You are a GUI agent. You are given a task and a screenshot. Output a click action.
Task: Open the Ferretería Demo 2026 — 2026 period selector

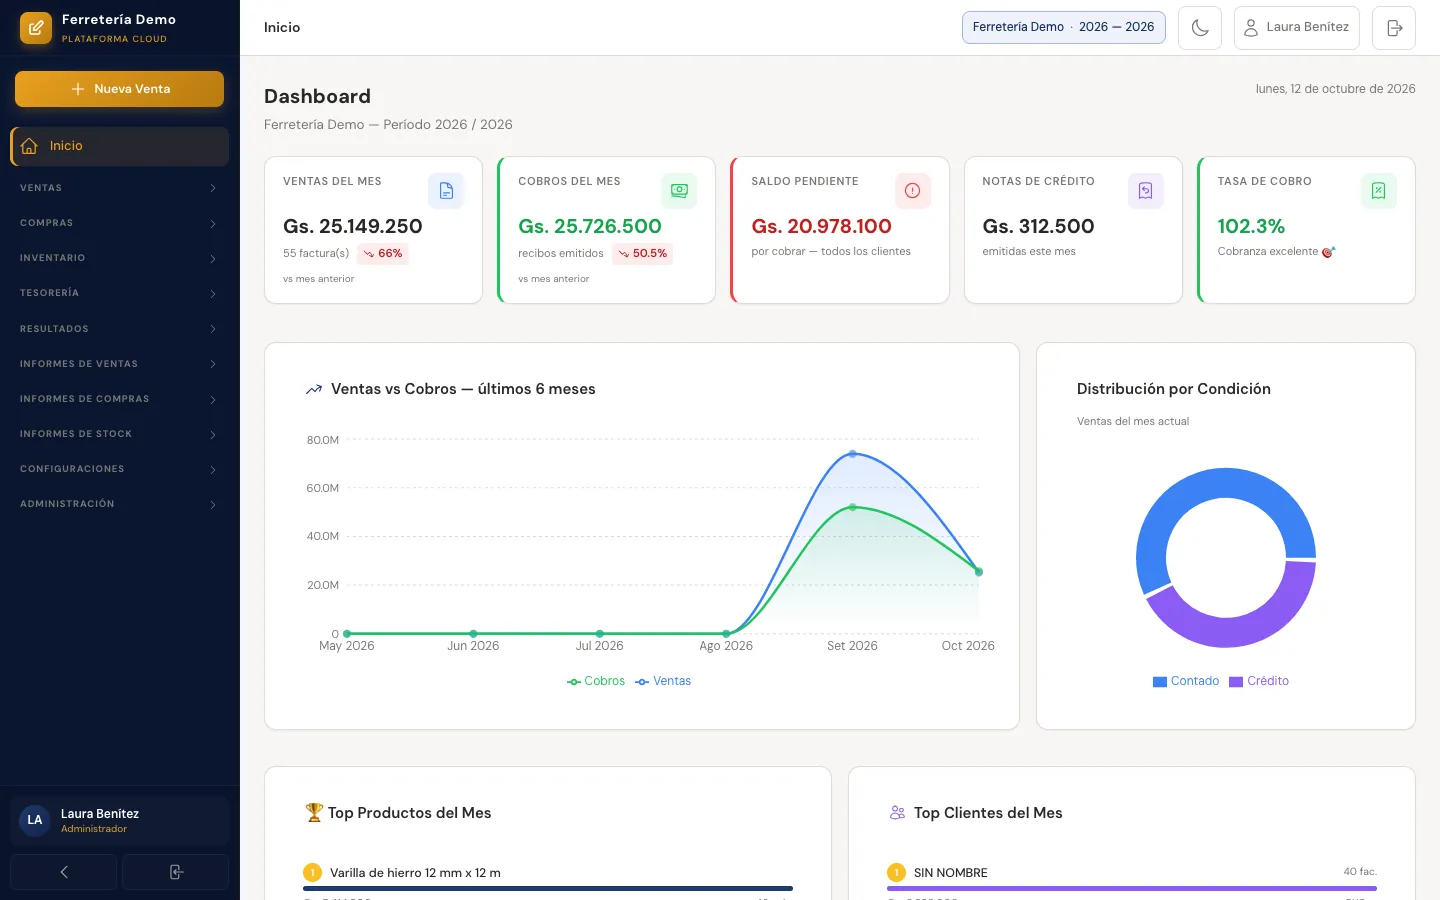tap(1063, 27)
